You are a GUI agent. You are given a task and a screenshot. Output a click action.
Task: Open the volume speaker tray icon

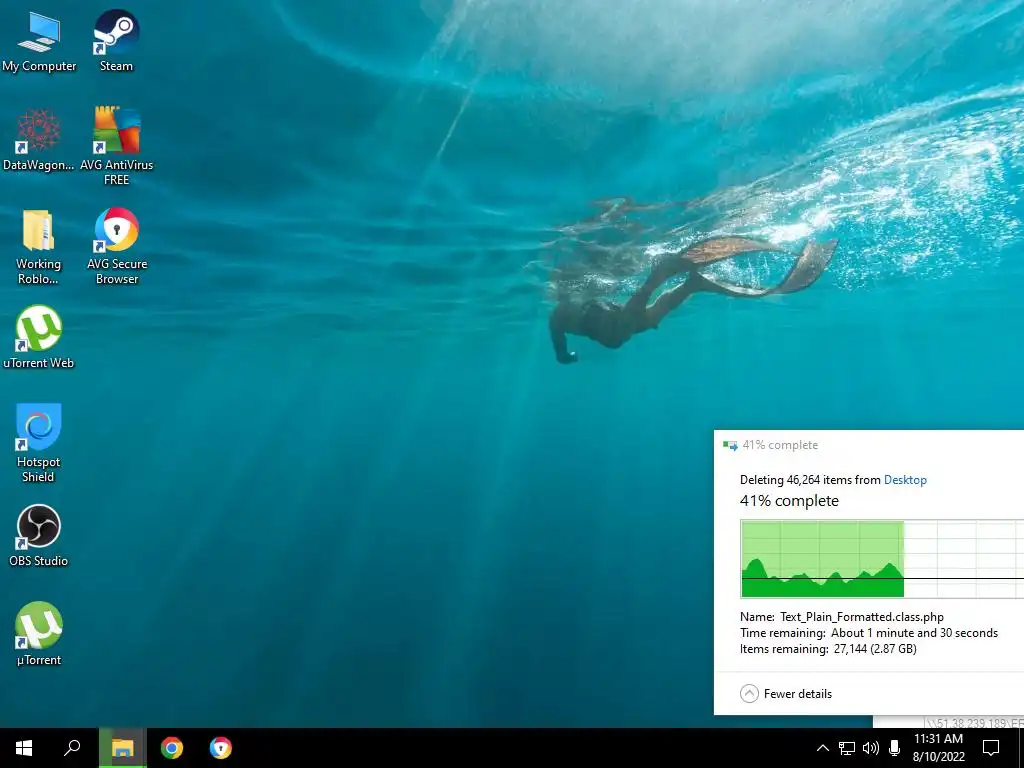871,748
